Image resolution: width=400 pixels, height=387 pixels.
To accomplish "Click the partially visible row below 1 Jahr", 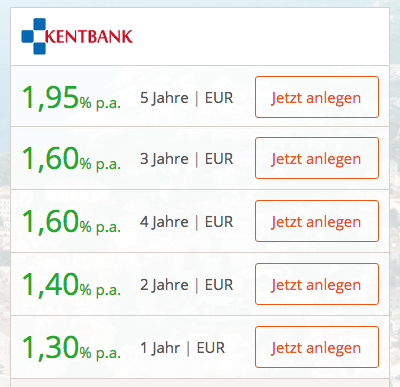I will pos(200,383).
